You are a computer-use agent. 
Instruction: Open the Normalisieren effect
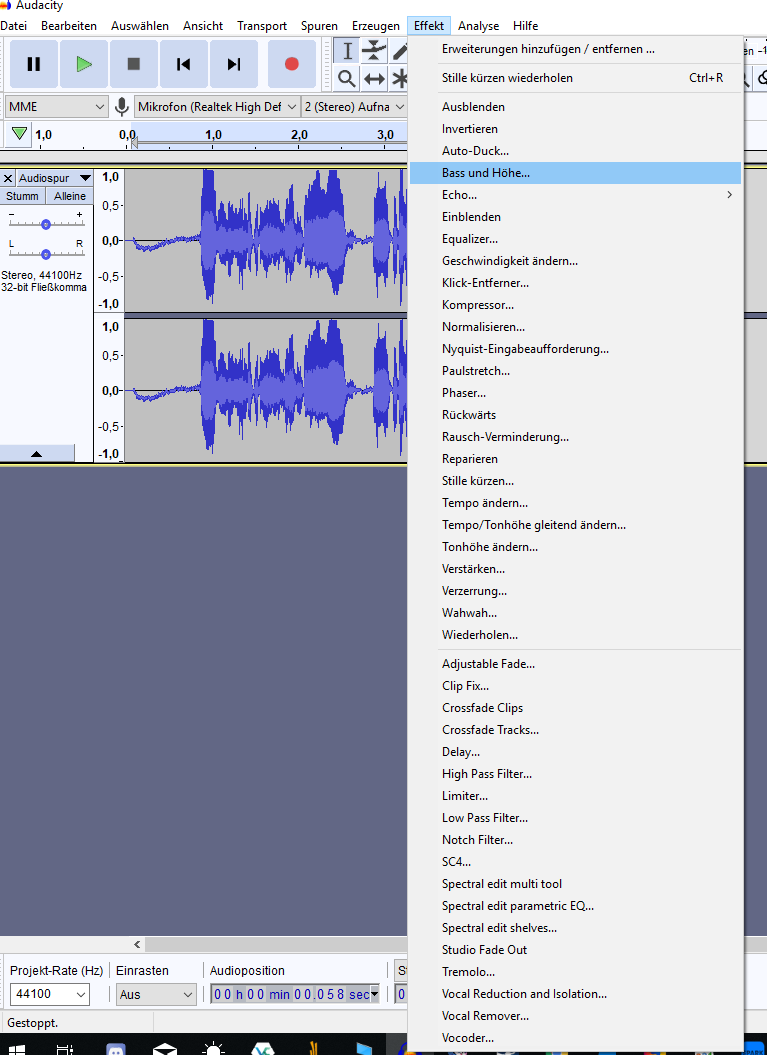pyautogui.click(x=575, y=327)
